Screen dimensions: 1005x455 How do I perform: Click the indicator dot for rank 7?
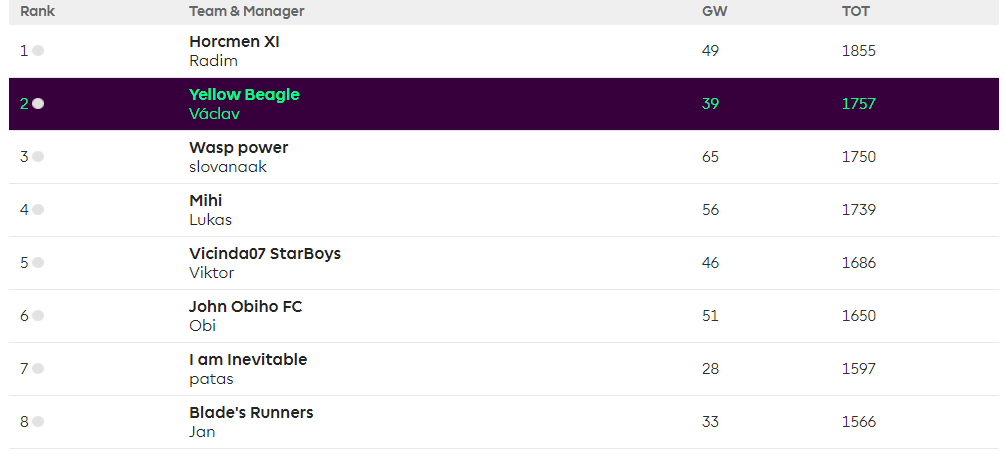click(38, 369)
